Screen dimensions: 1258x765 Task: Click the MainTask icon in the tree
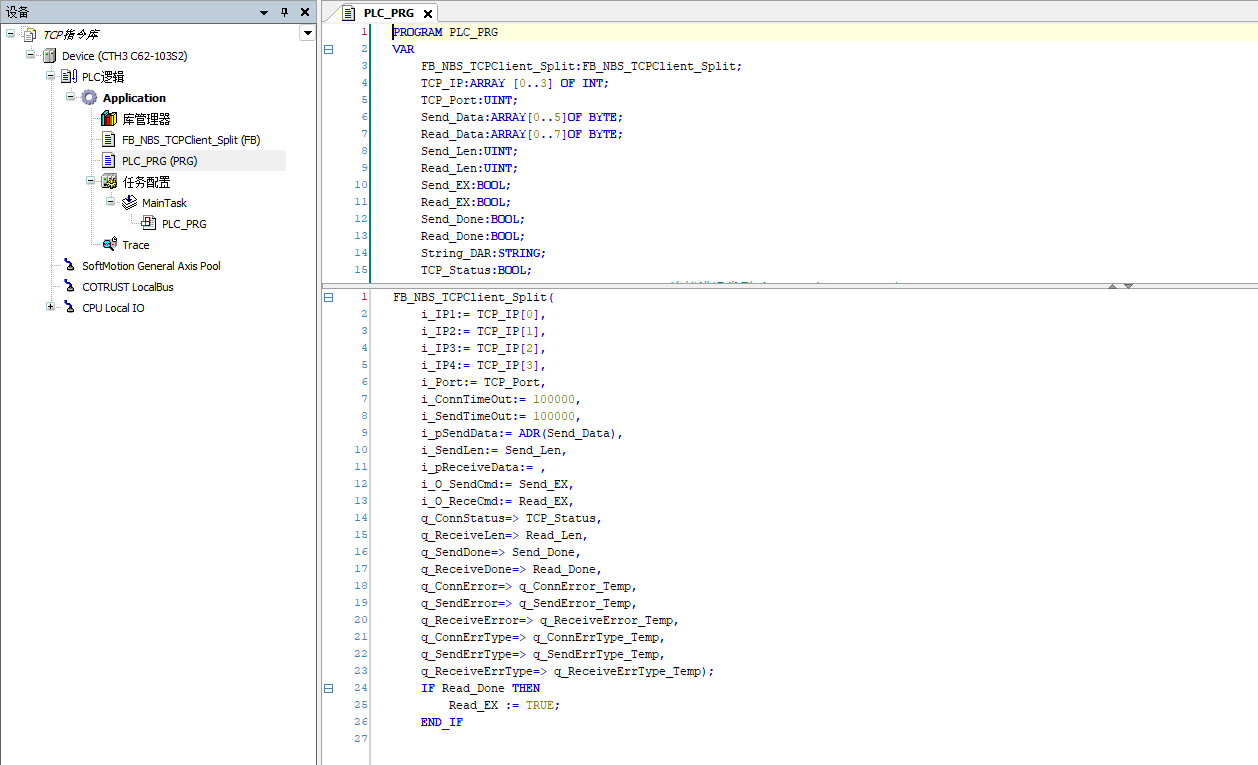coord(129,203)
